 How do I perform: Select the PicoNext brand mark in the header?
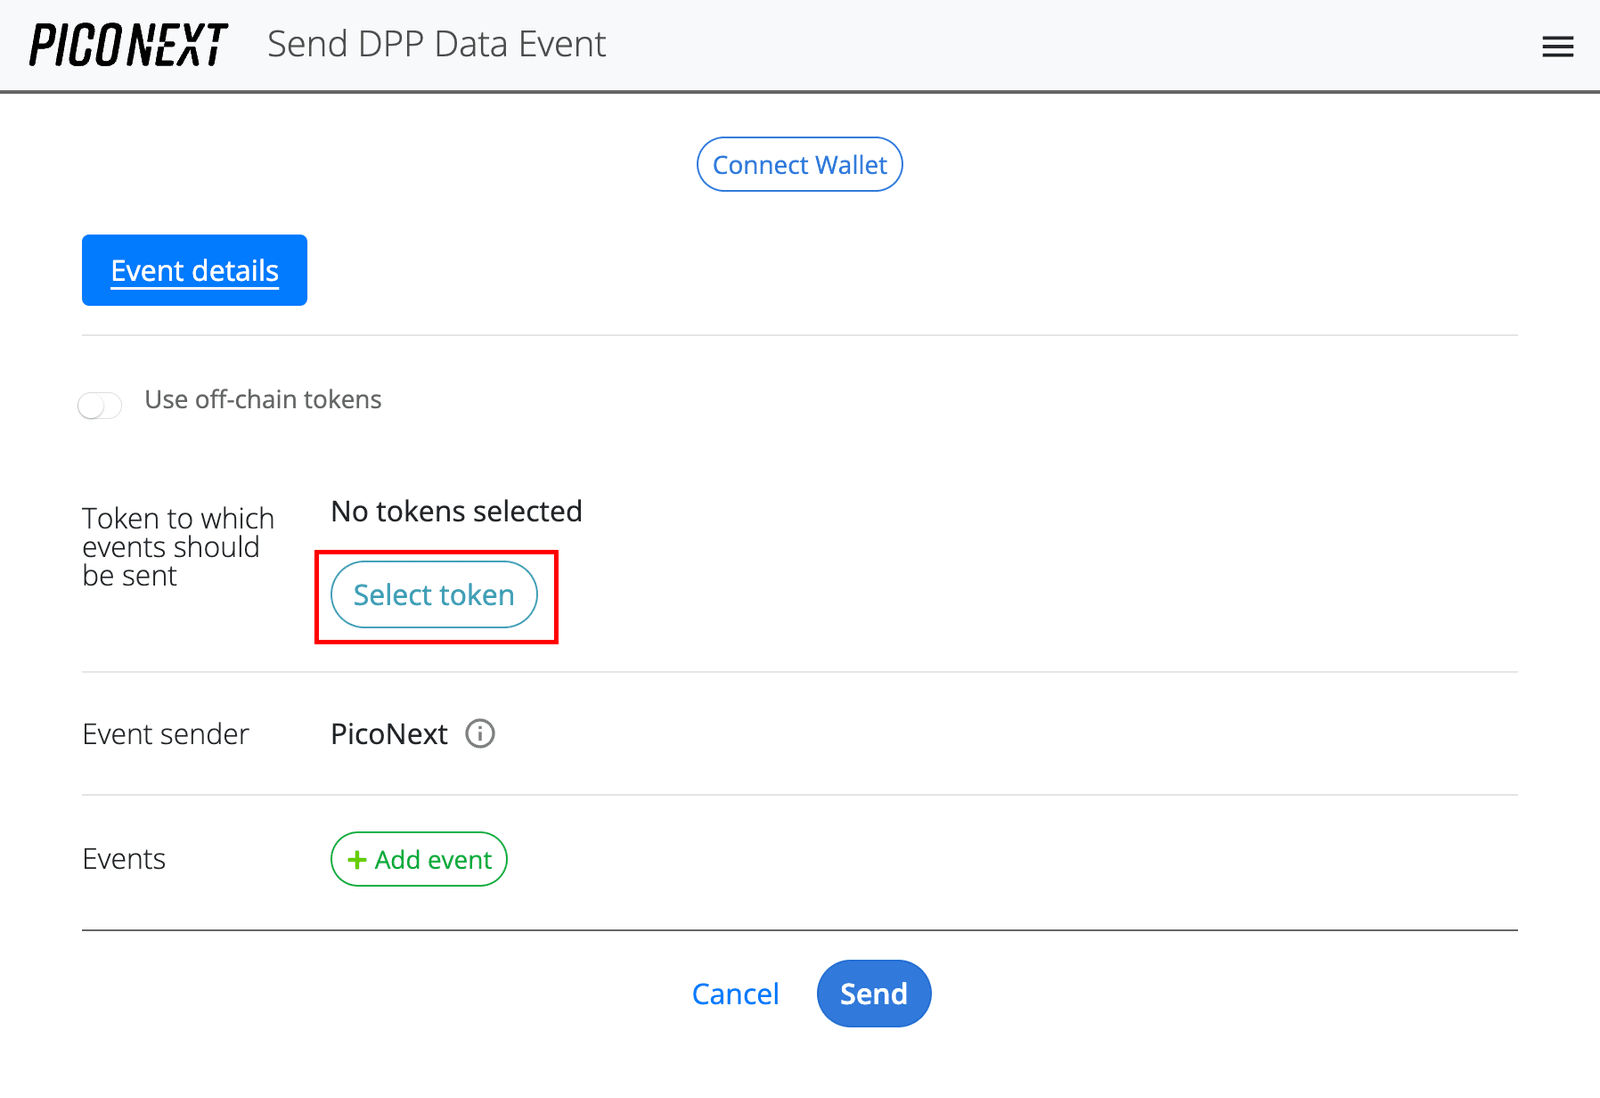(127, 43)
